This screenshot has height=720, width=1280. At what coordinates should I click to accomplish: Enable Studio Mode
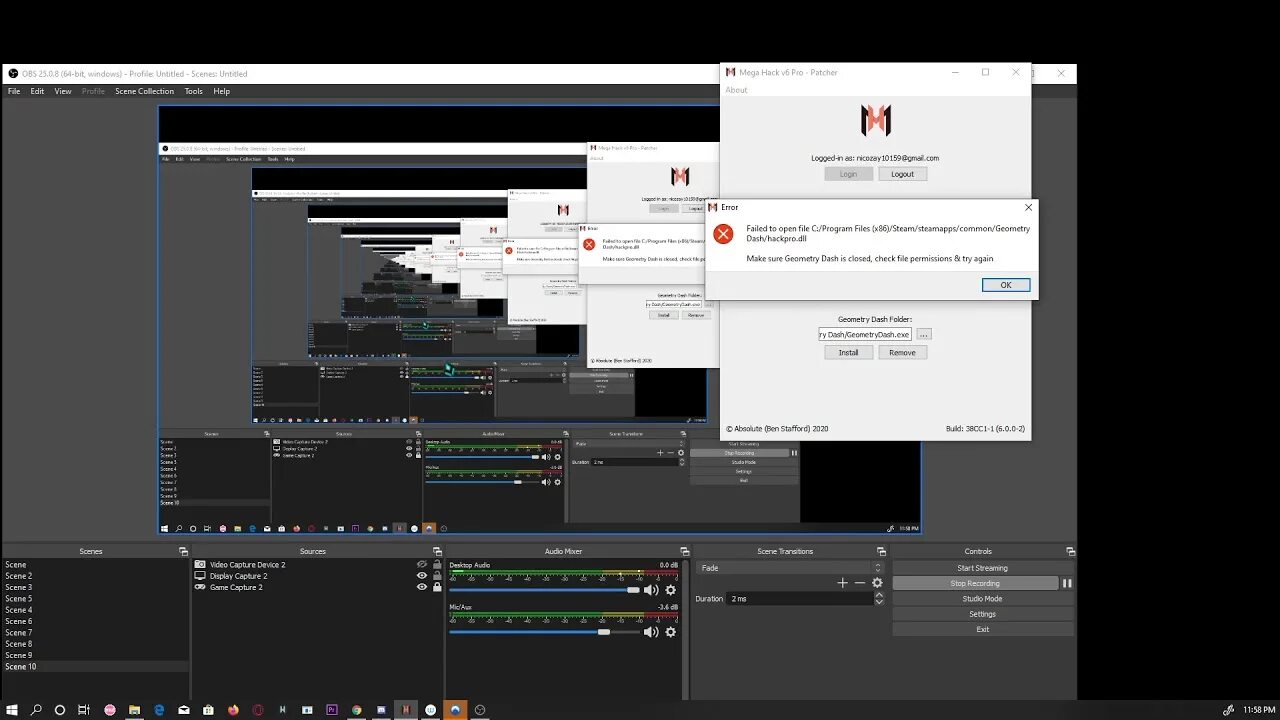point(982,599)
